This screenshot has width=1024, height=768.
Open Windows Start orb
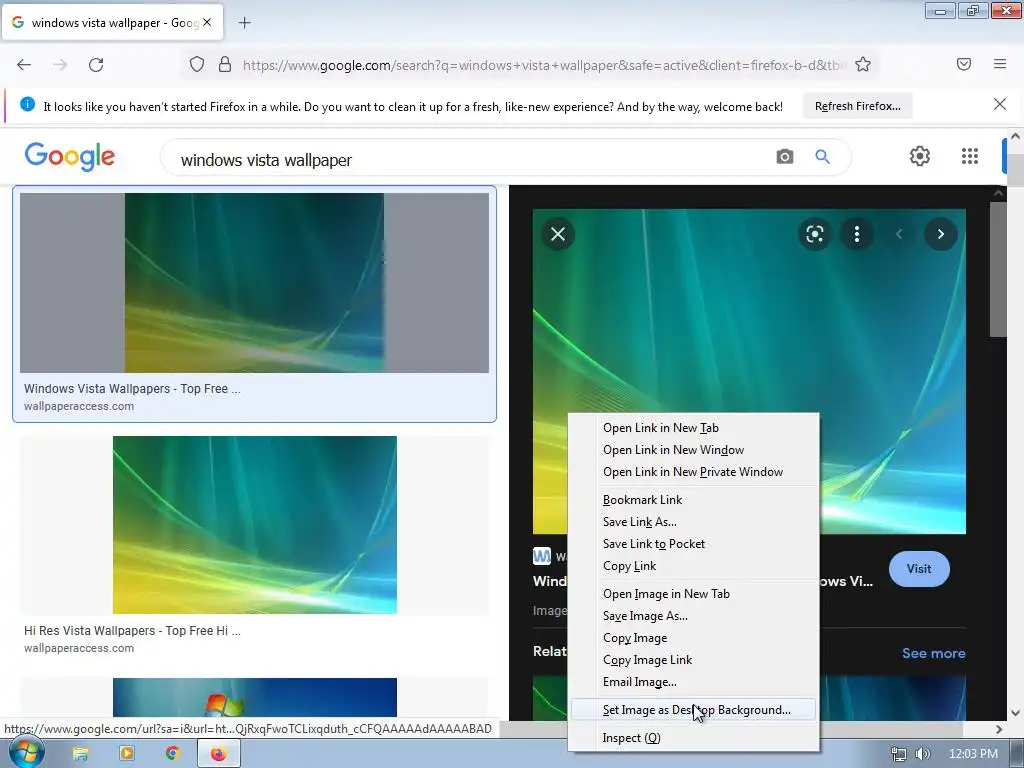pos(25,753)
